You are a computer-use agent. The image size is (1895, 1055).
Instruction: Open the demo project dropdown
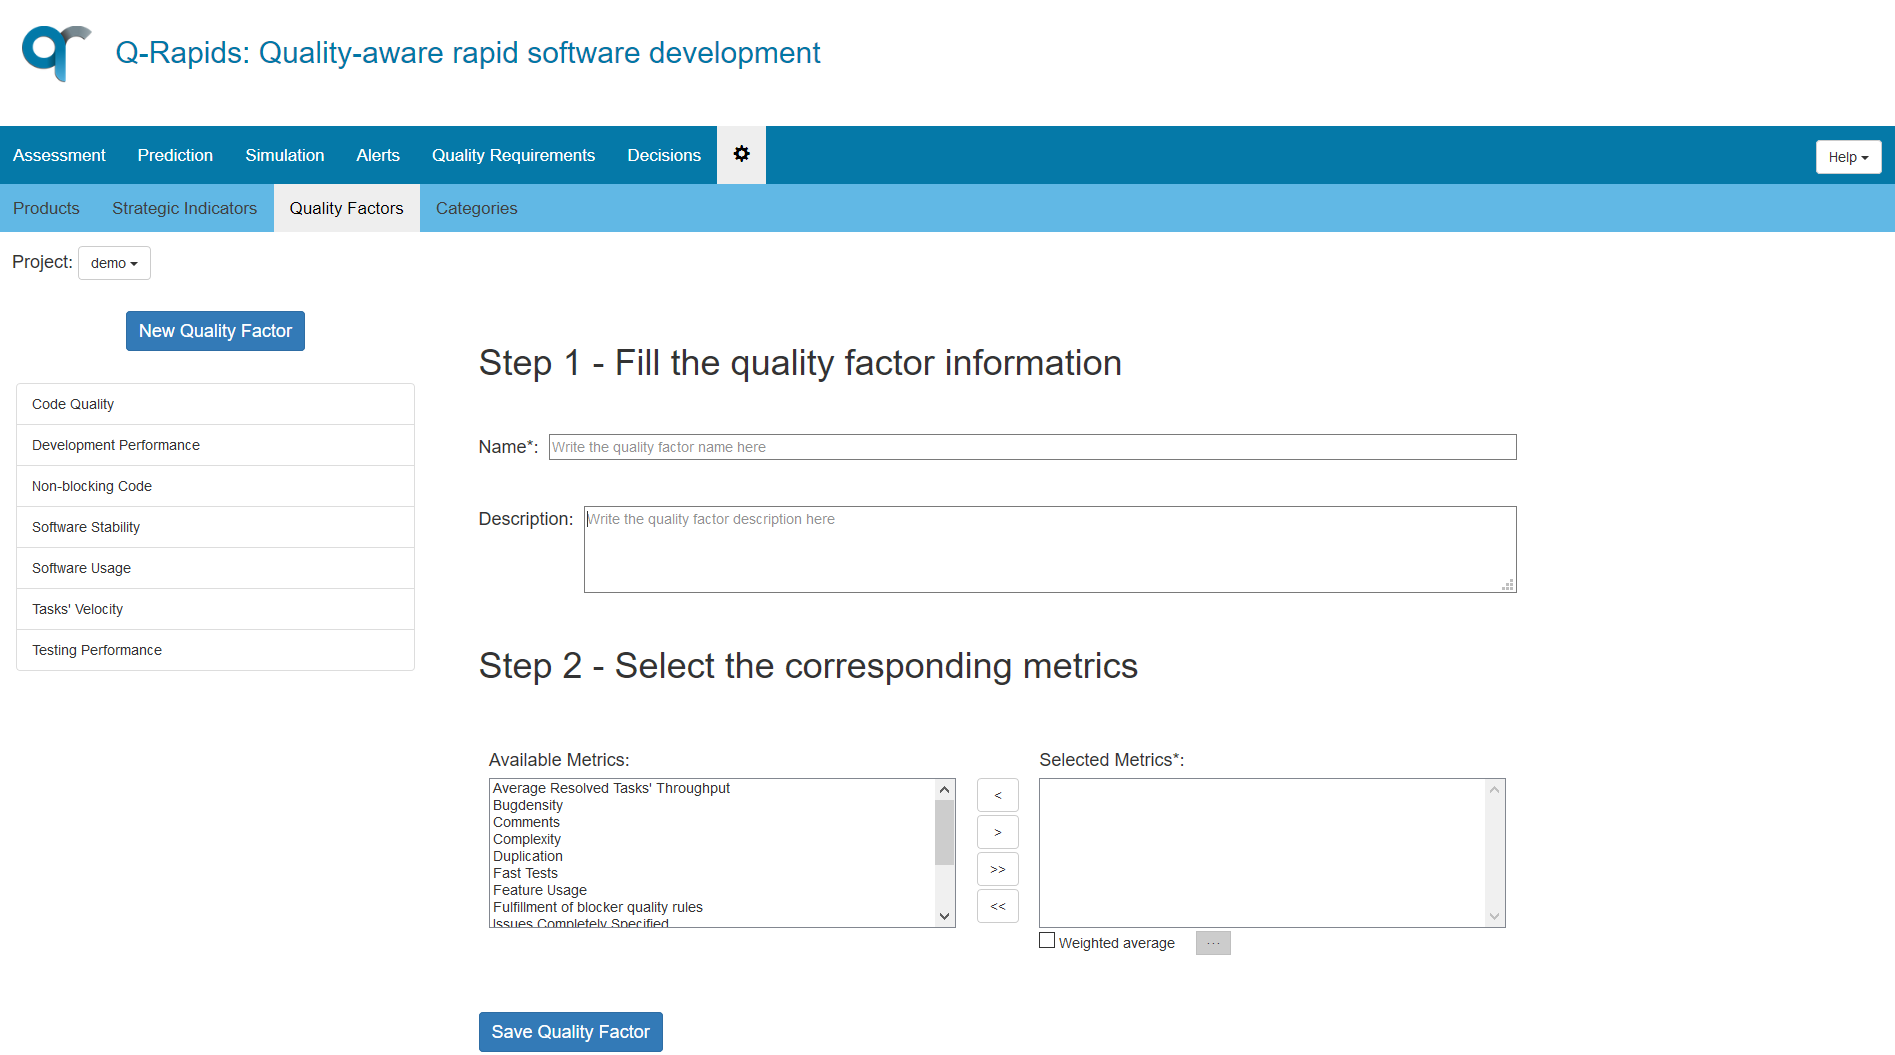point(113,263)
